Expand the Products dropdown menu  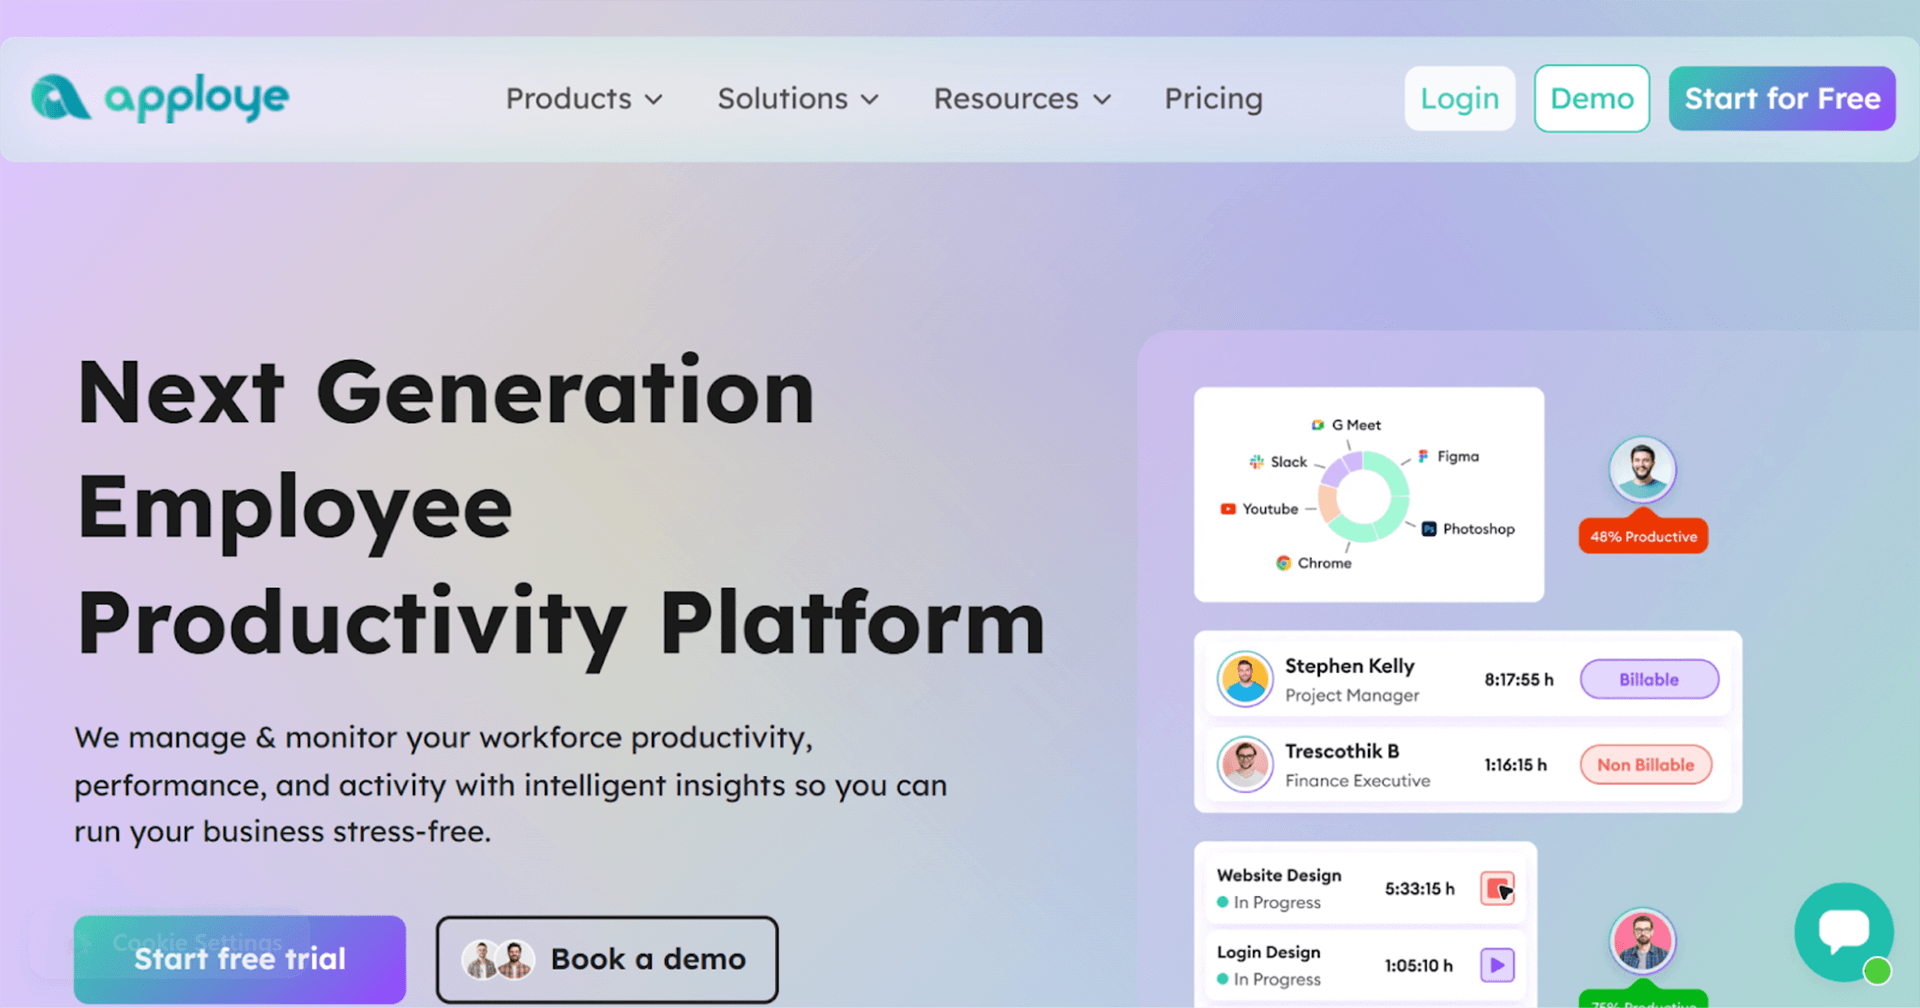[584, 99]
